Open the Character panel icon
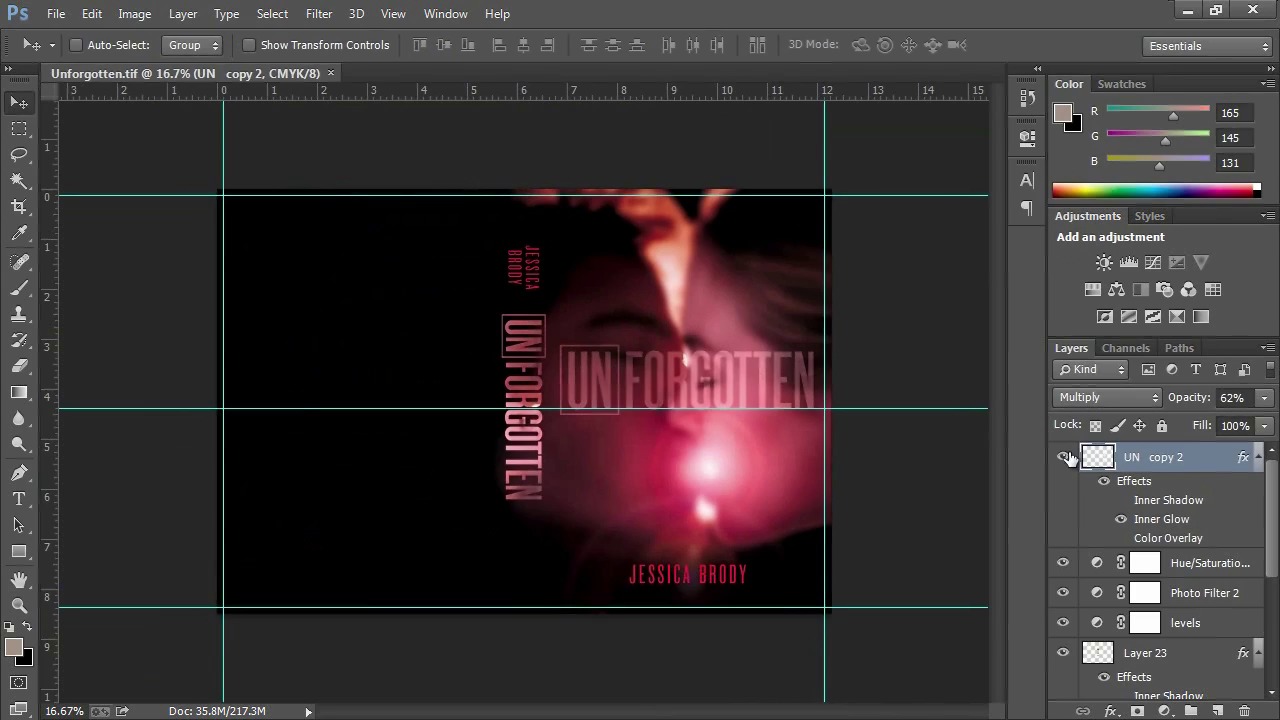The height and width of the screenshot is (720, 1280). 1027,180
